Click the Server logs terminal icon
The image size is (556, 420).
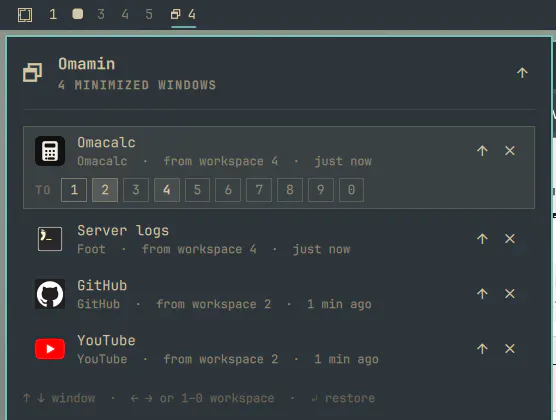click(50, 239)
